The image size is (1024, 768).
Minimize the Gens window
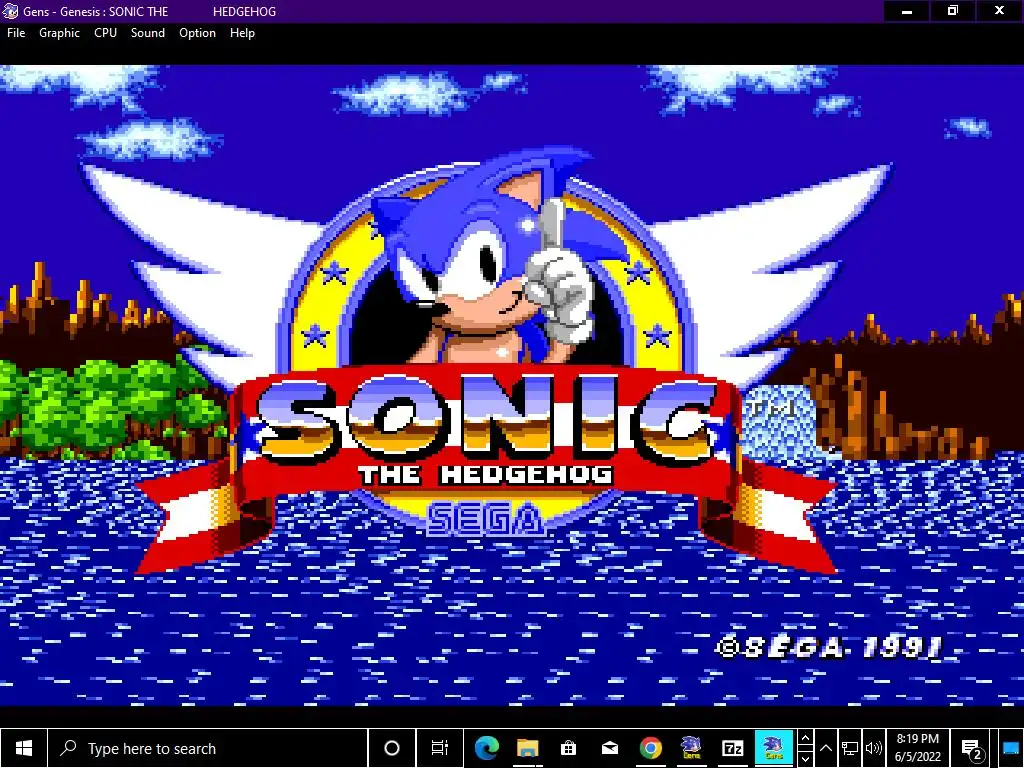coord(906,11)
